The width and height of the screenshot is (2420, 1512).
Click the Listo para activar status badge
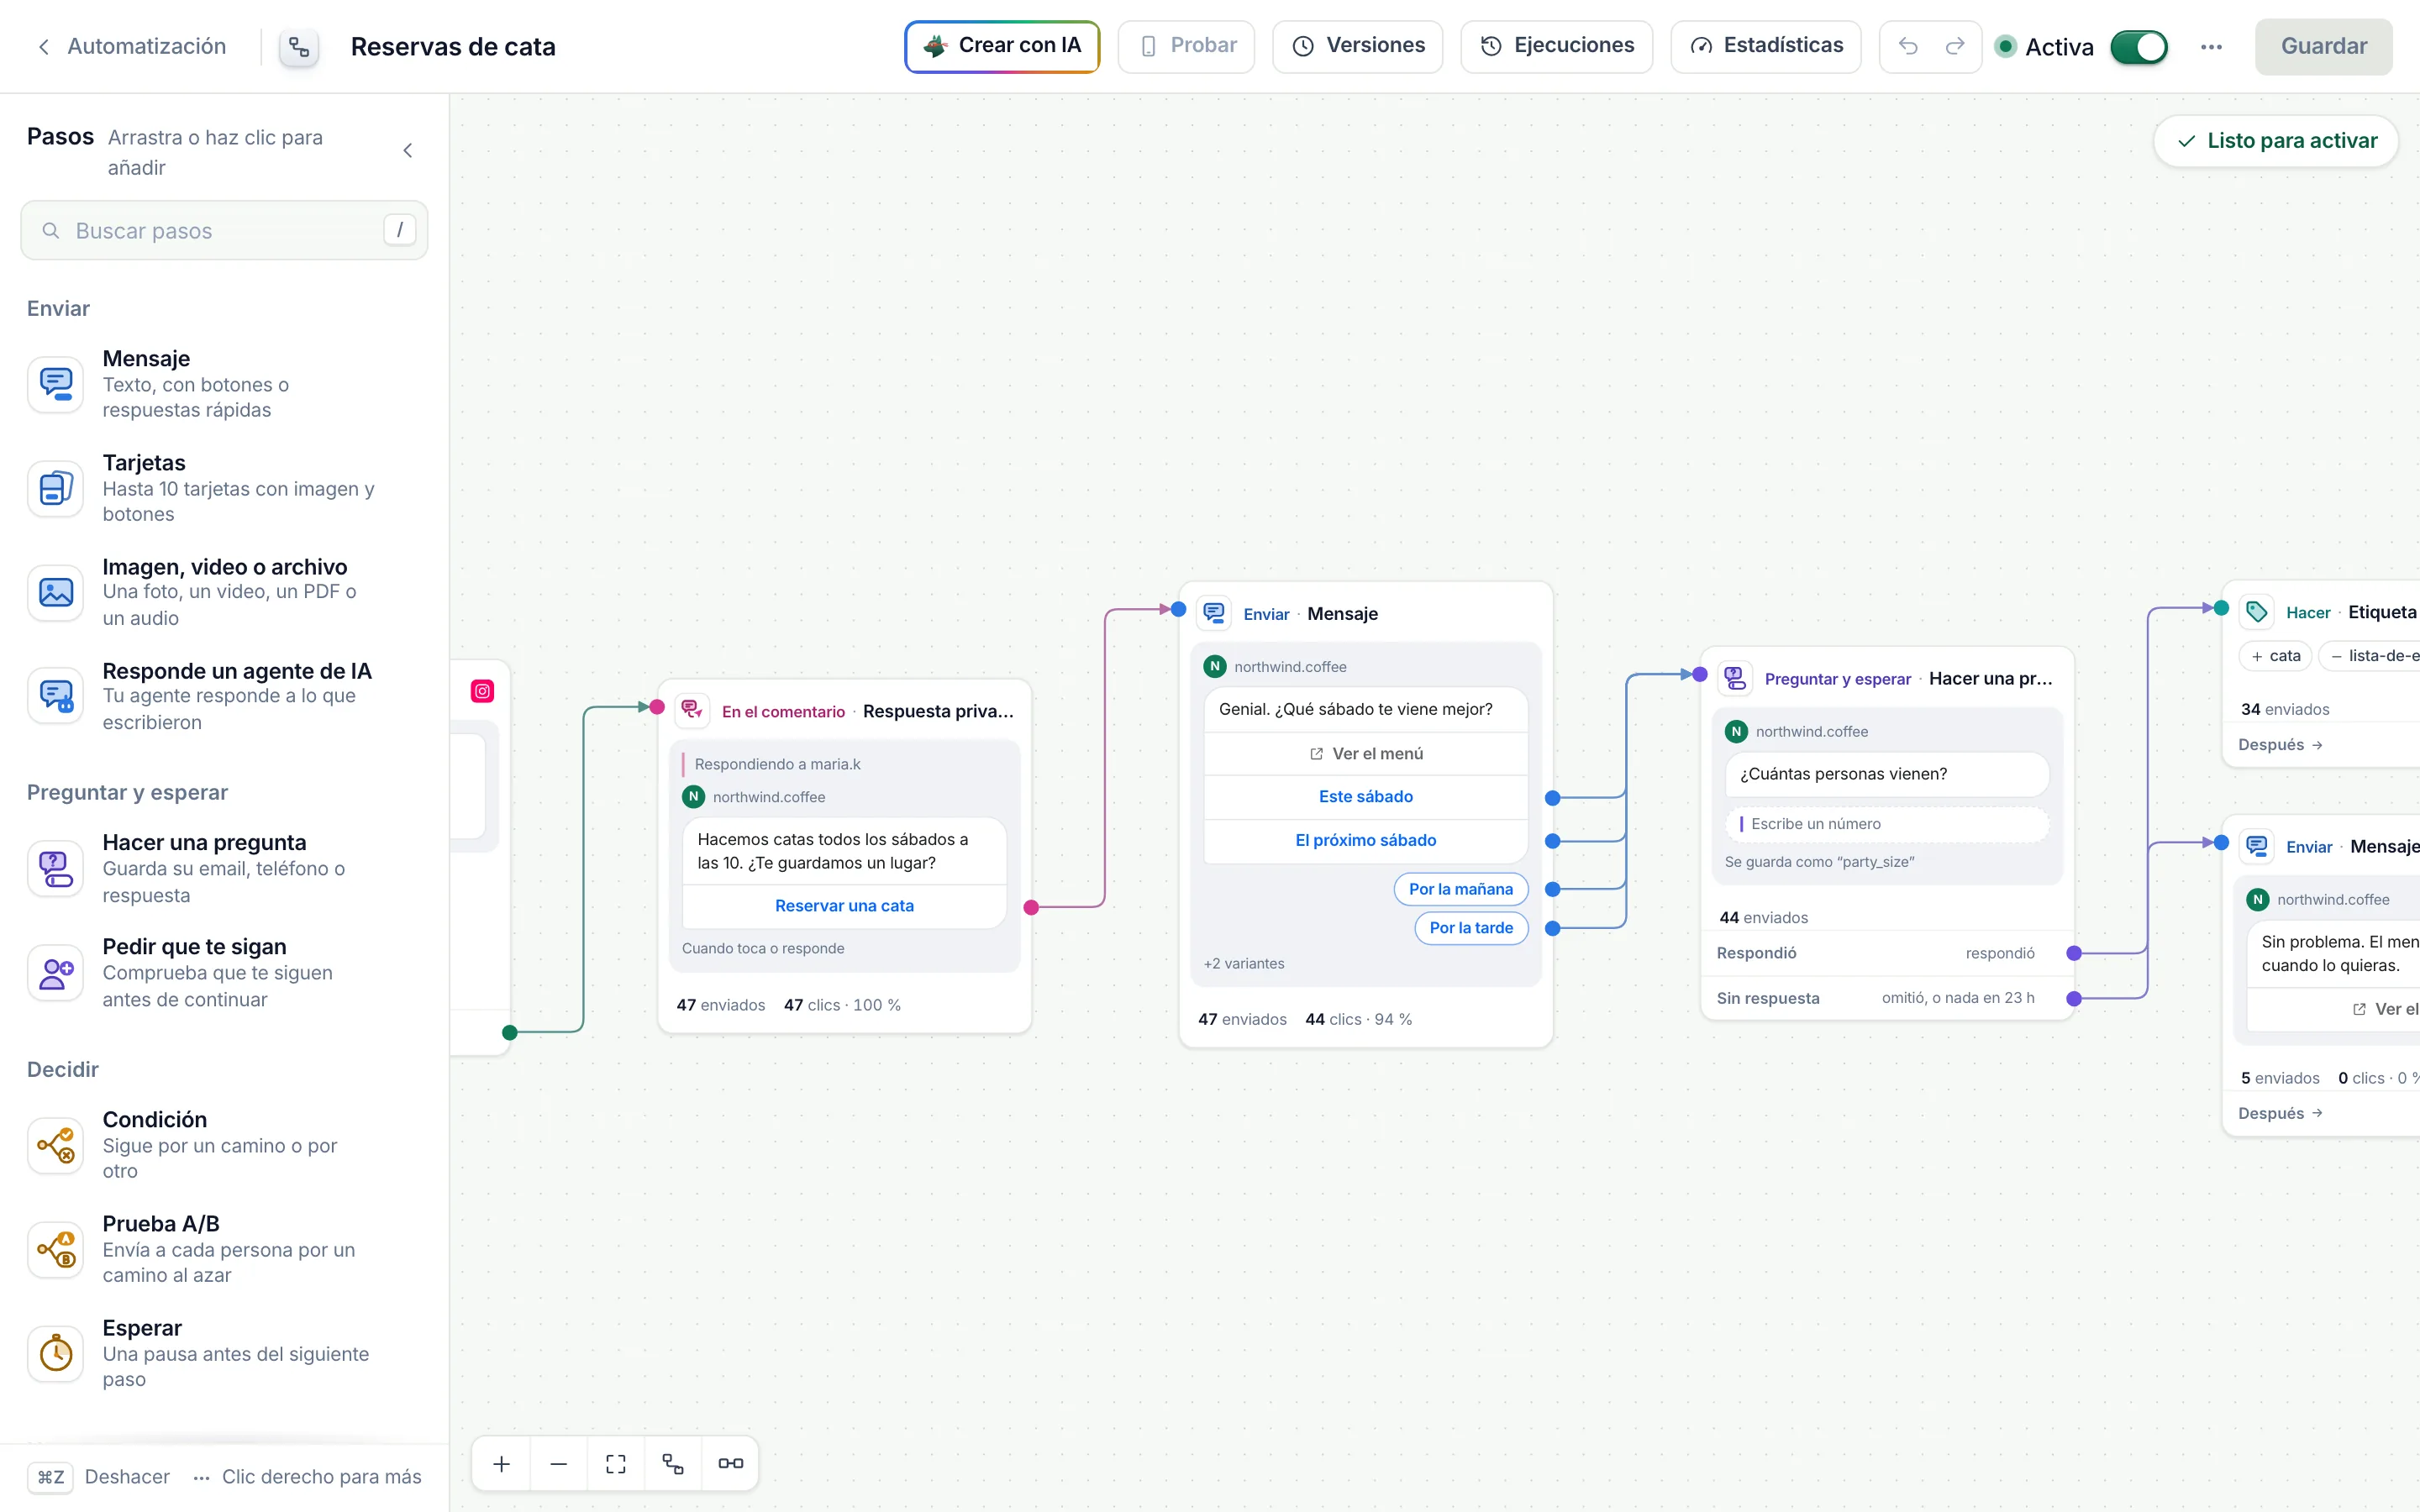click(x=2276, y=140)
